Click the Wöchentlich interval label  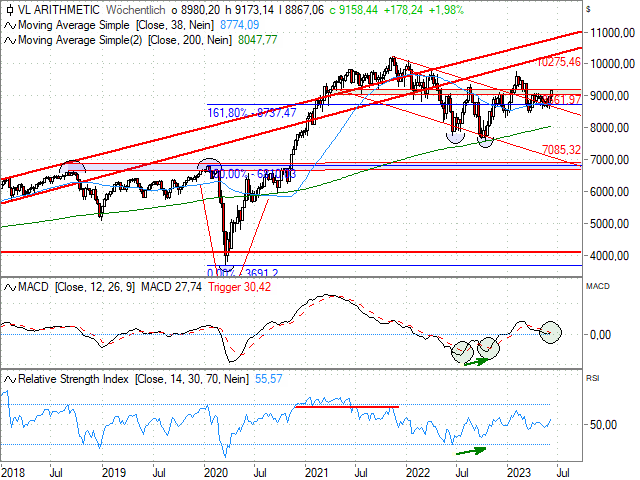(x=136, y=10)
